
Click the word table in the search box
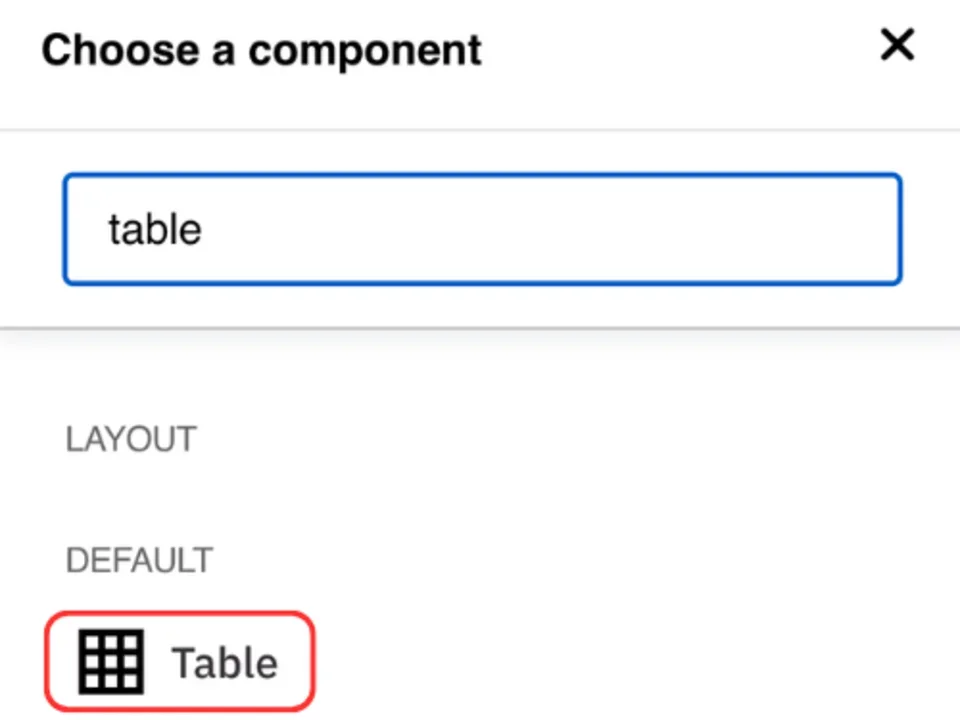click(x=155, y=229)
